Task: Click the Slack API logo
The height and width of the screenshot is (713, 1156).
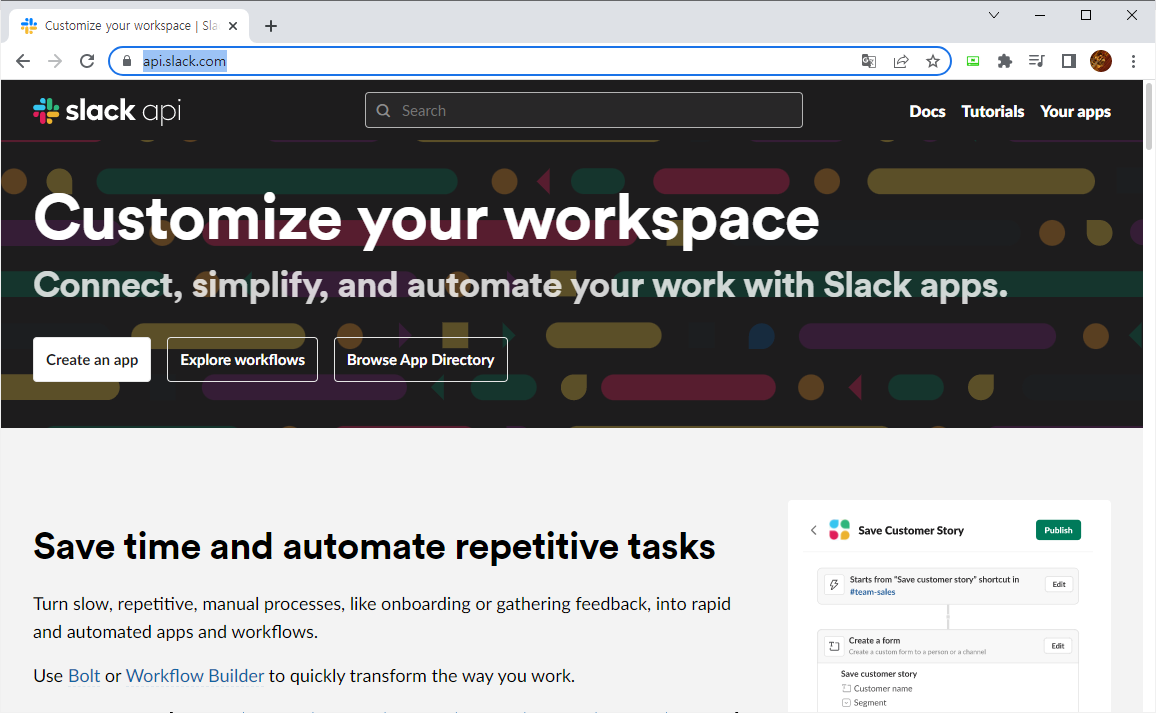Action: coord(107,111)
